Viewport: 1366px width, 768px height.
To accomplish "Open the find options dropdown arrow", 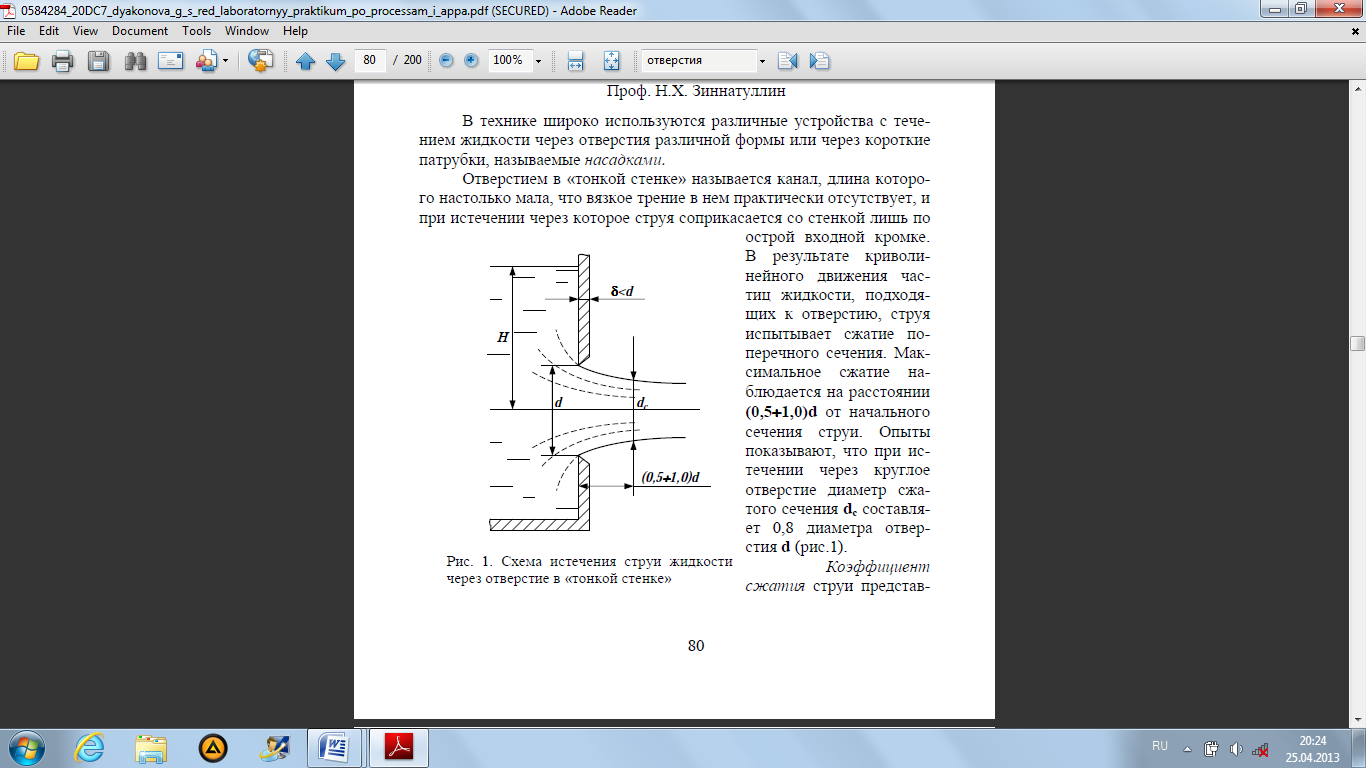I will point(762,61).
